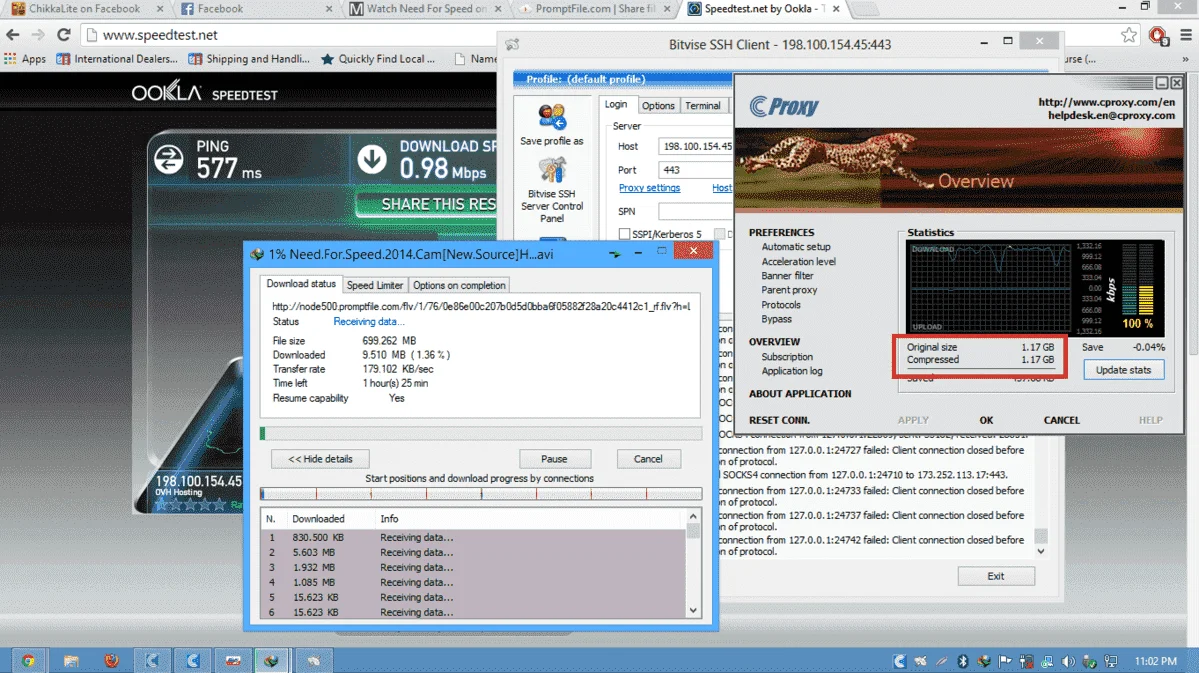Pause the Need For Speed download
This screenshot has width=1199, height=673.
tap(554, 459)
